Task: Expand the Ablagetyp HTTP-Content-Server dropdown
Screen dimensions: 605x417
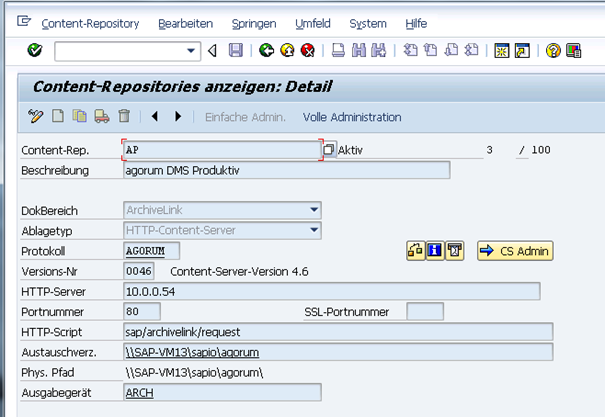Action: coord(314,230)
